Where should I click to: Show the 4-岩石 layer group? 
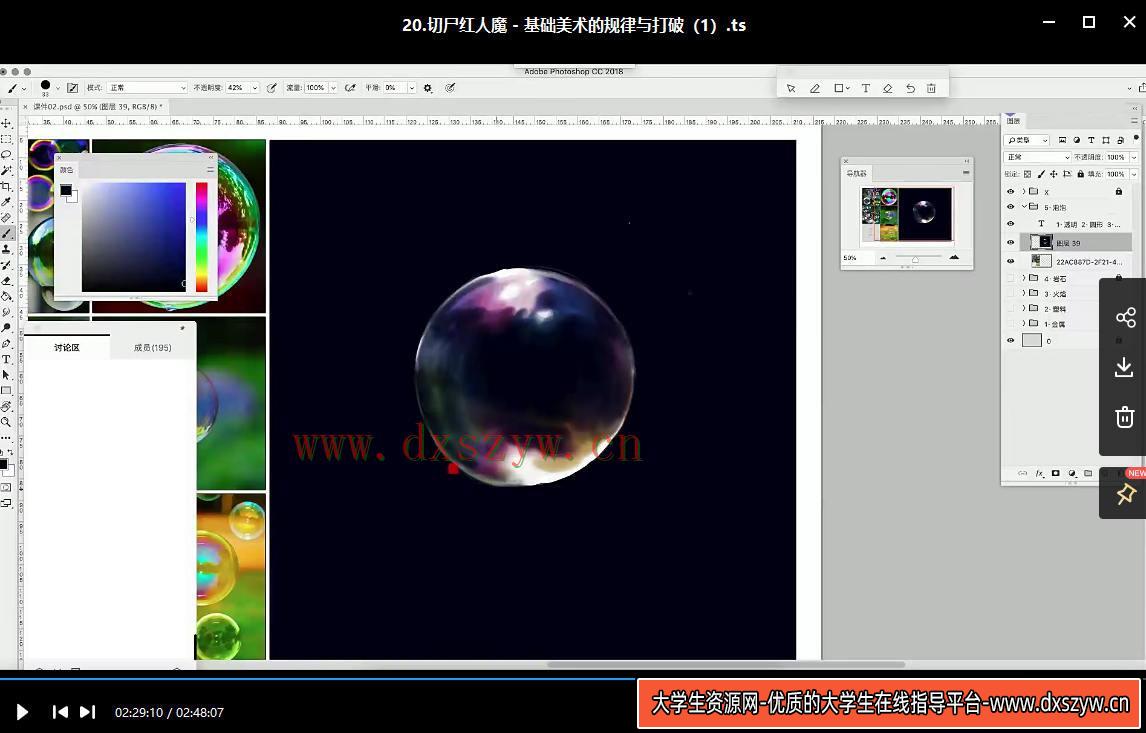point(1011,278)
